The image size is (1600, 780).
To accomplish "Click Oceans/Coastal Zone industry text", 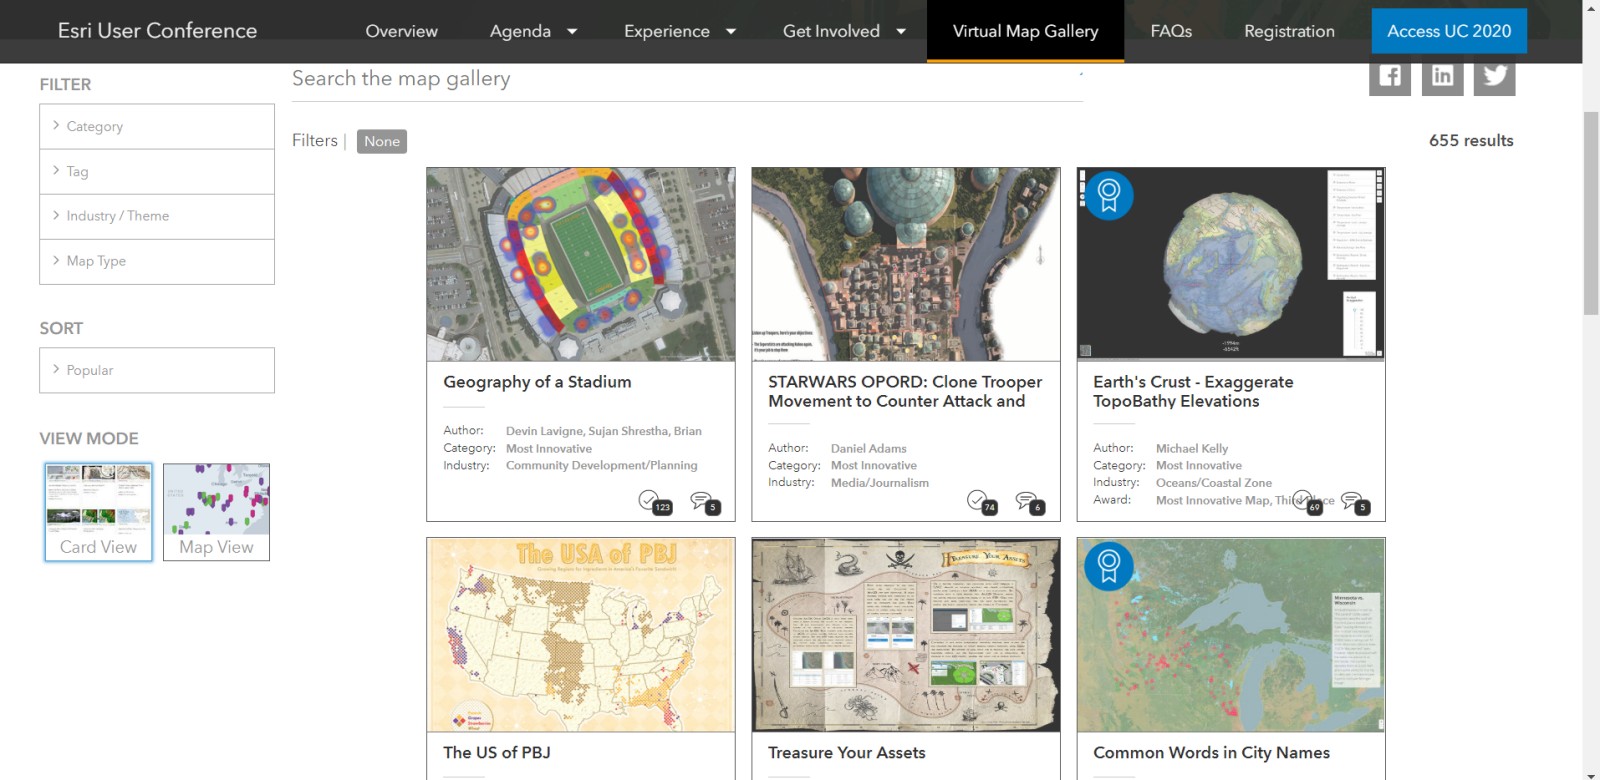I will pos(1214,482).
